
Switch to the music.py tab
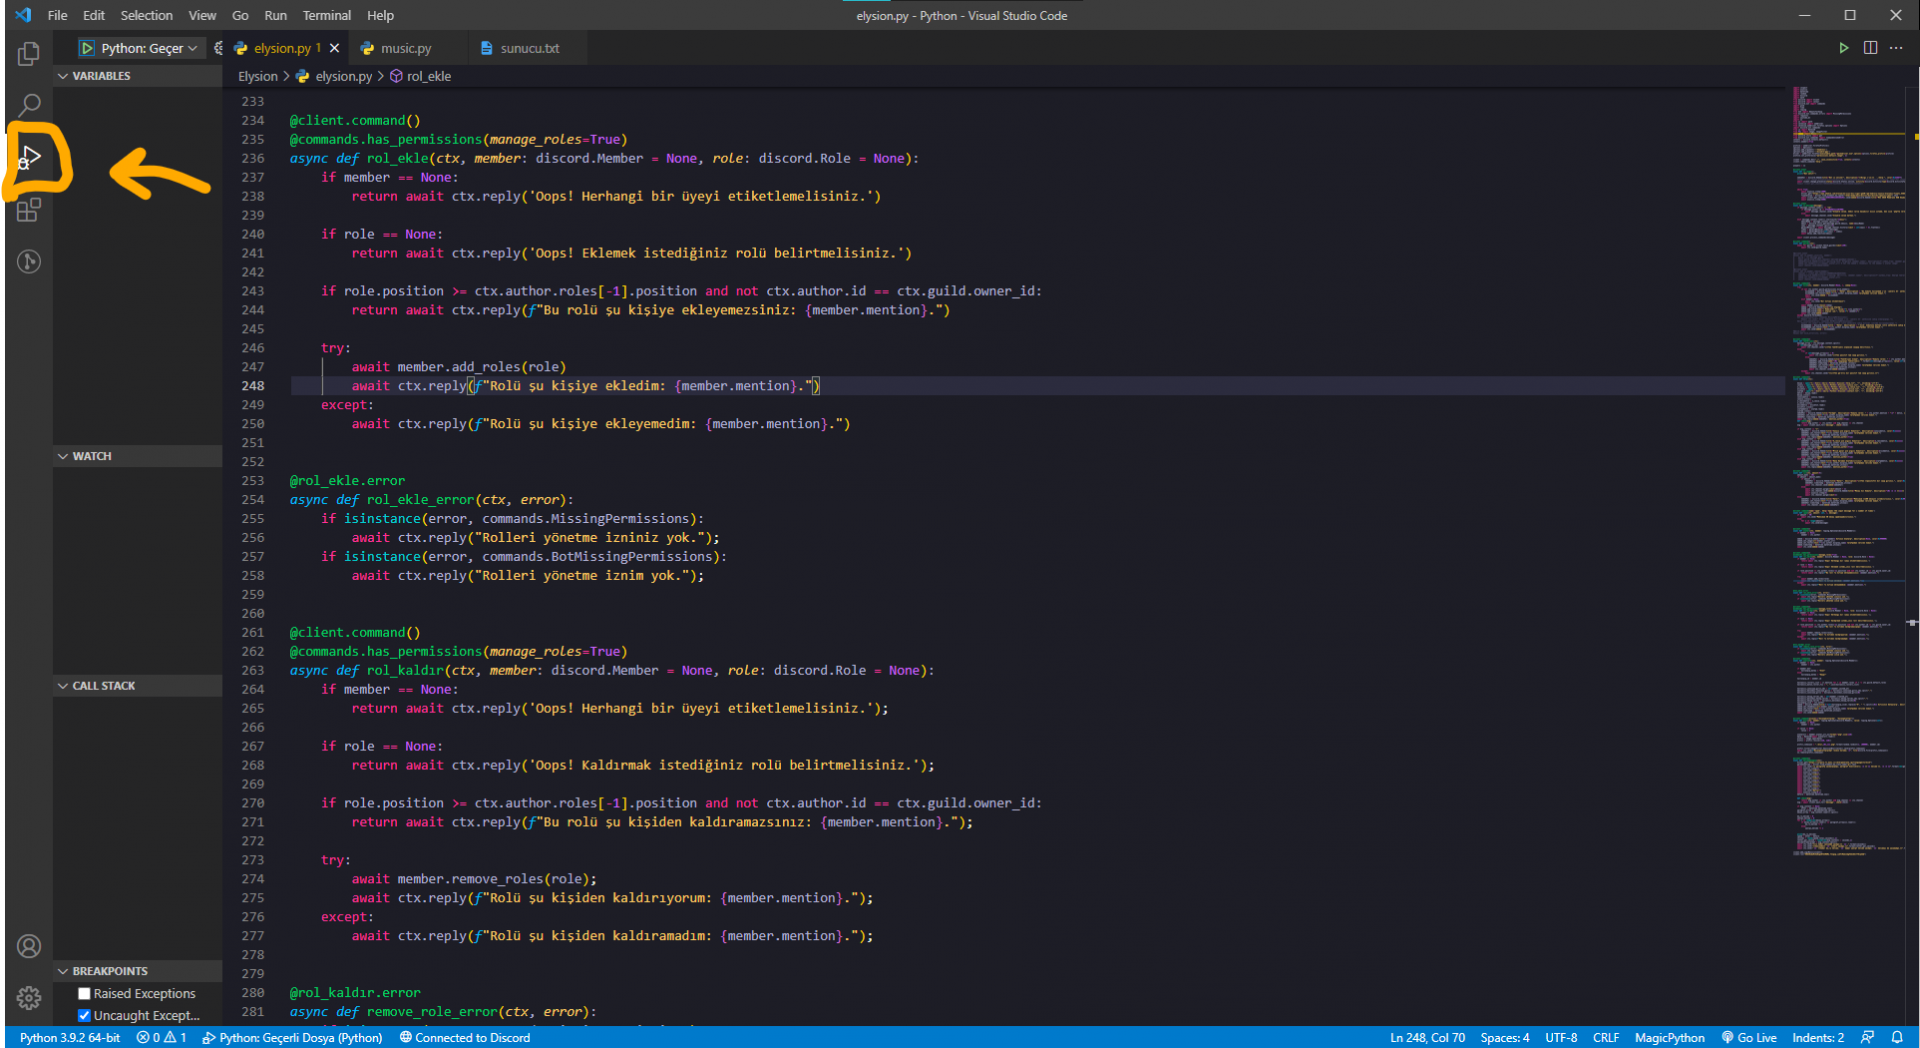(x=407, y=48)
